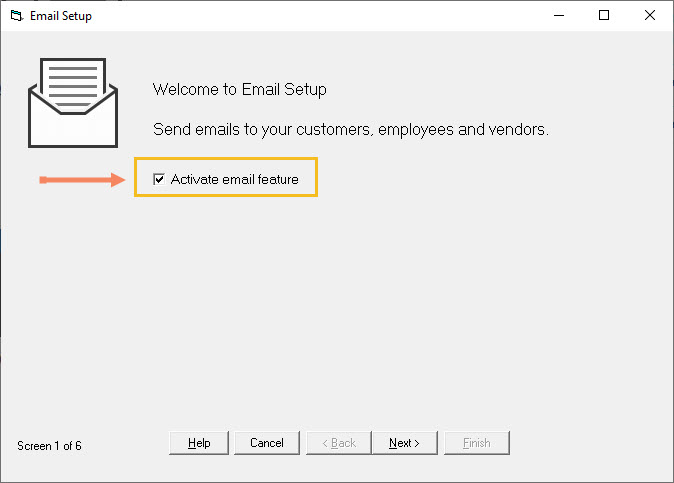Click the 'Email Setup' window title text

[61, 16]
